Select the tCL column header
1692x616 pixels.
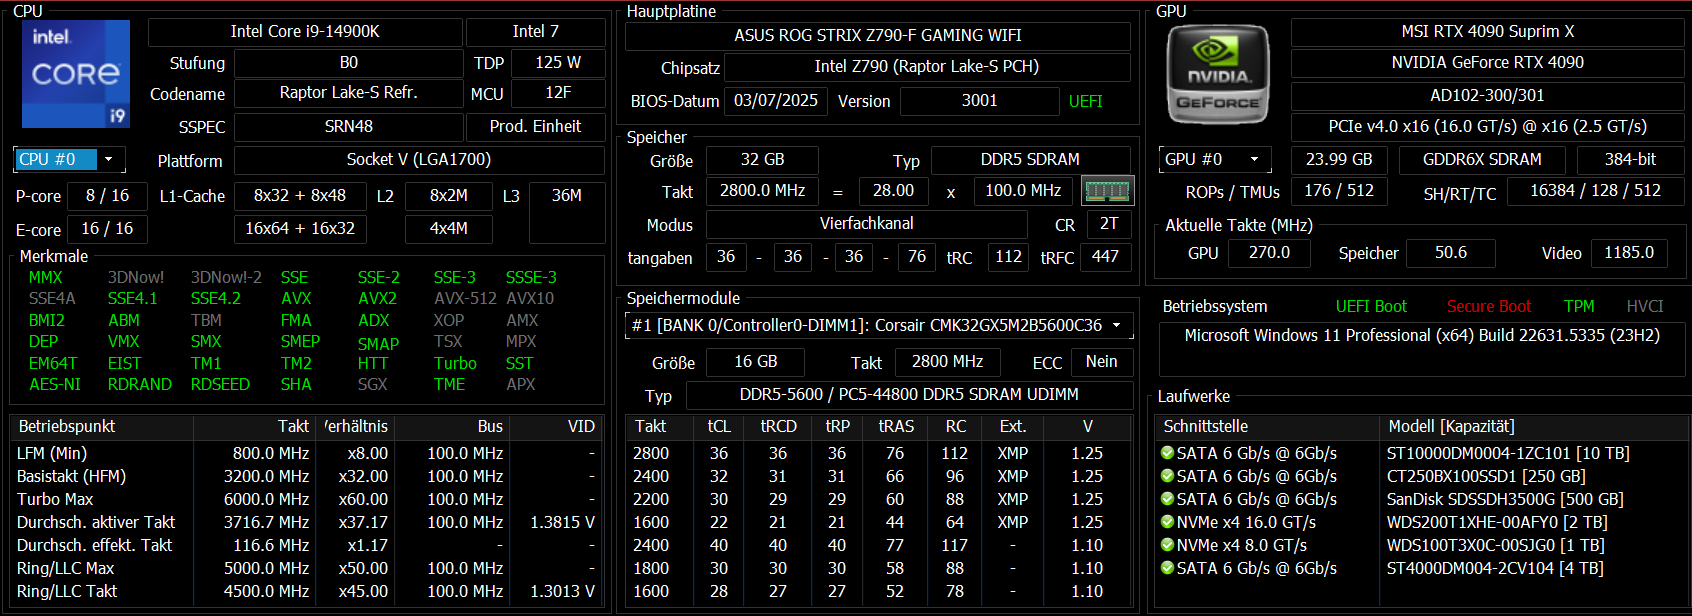(719, 426)
